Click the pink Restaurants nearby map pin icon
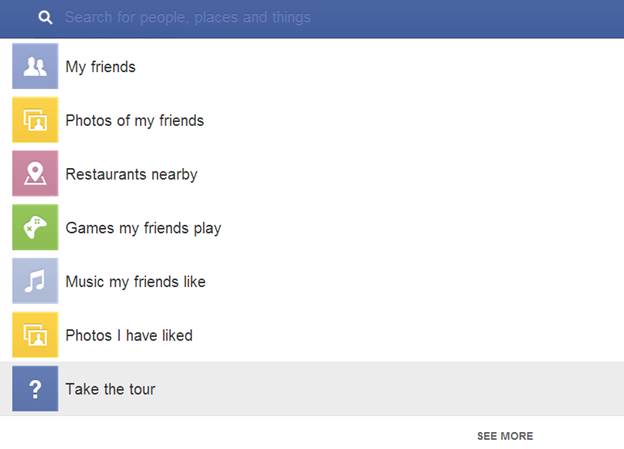The height and width of the screenshot is (449, 624). (x=35, y=174)
